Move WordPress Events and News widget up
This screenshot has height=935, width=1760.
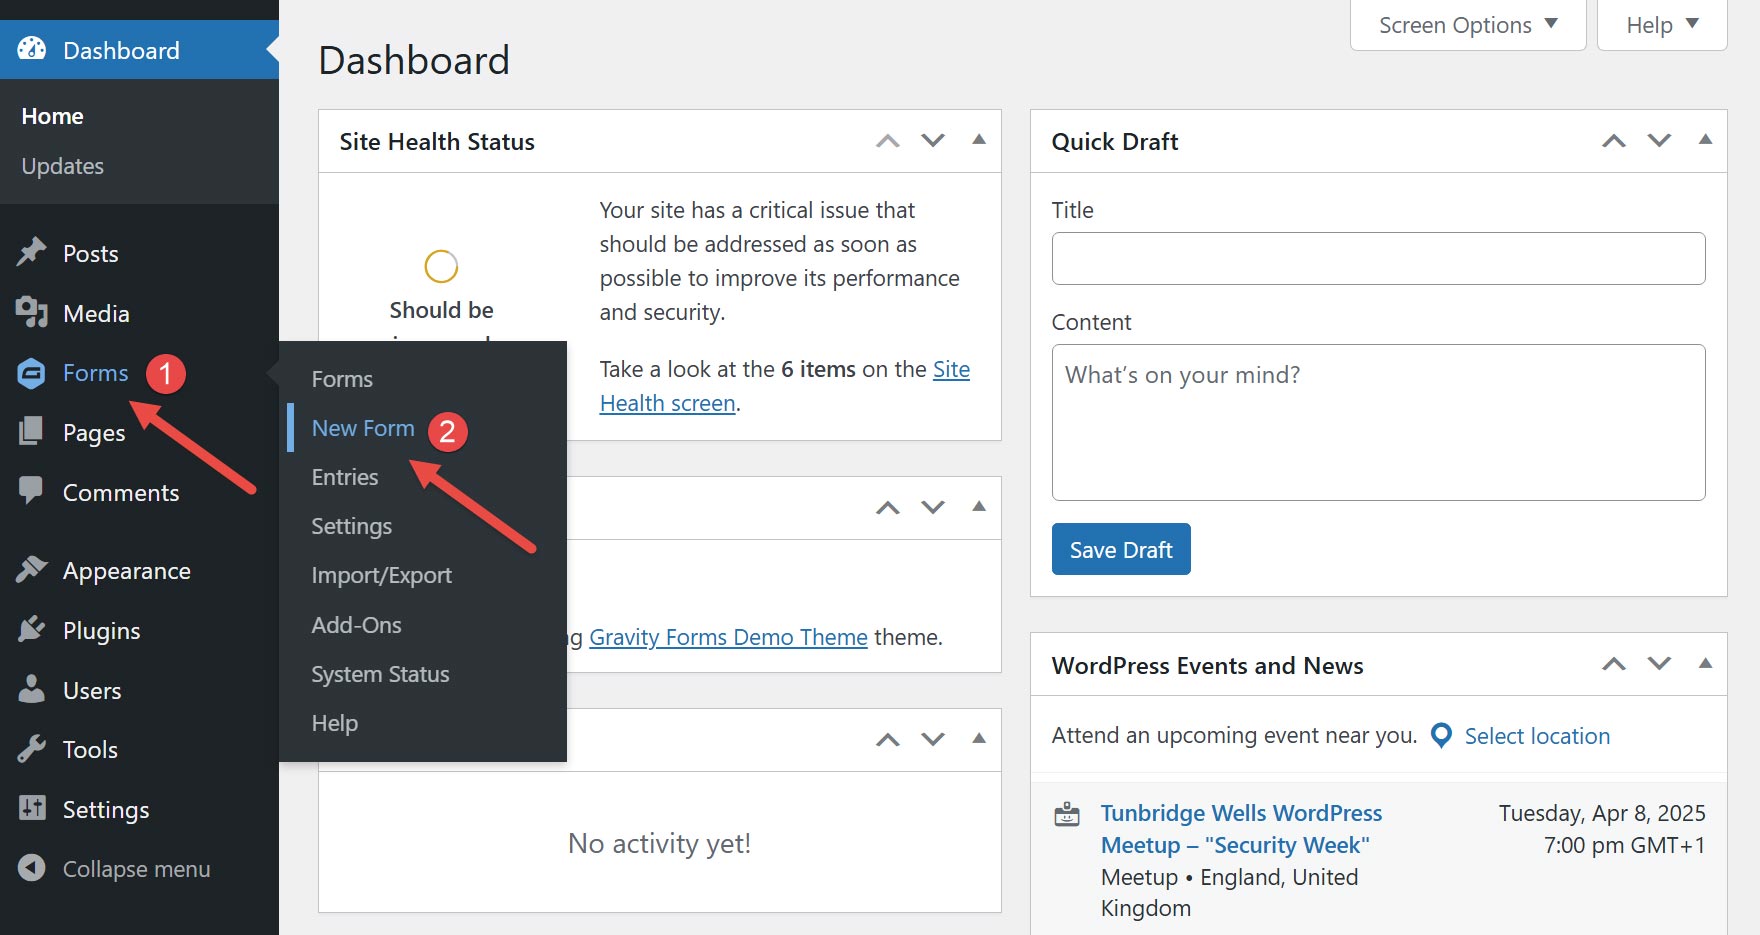[1614, 664]
